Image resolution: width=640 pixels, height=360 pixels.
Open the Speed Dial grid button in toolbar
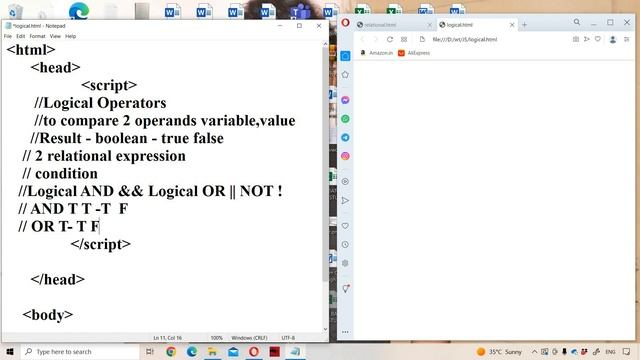click(x=404, y=39)
